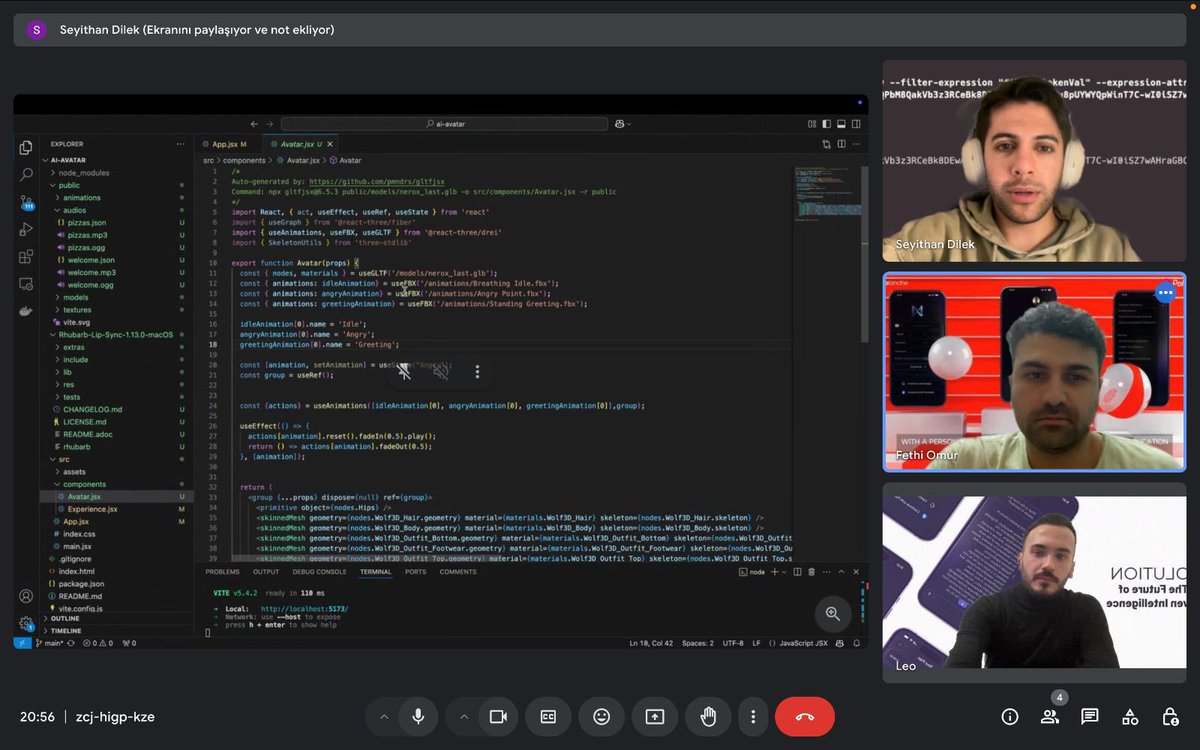The height and width of the screenshot is (750, 1200).
Task: Maximize the panel with the caret-up icon
Action: [841, 572]
